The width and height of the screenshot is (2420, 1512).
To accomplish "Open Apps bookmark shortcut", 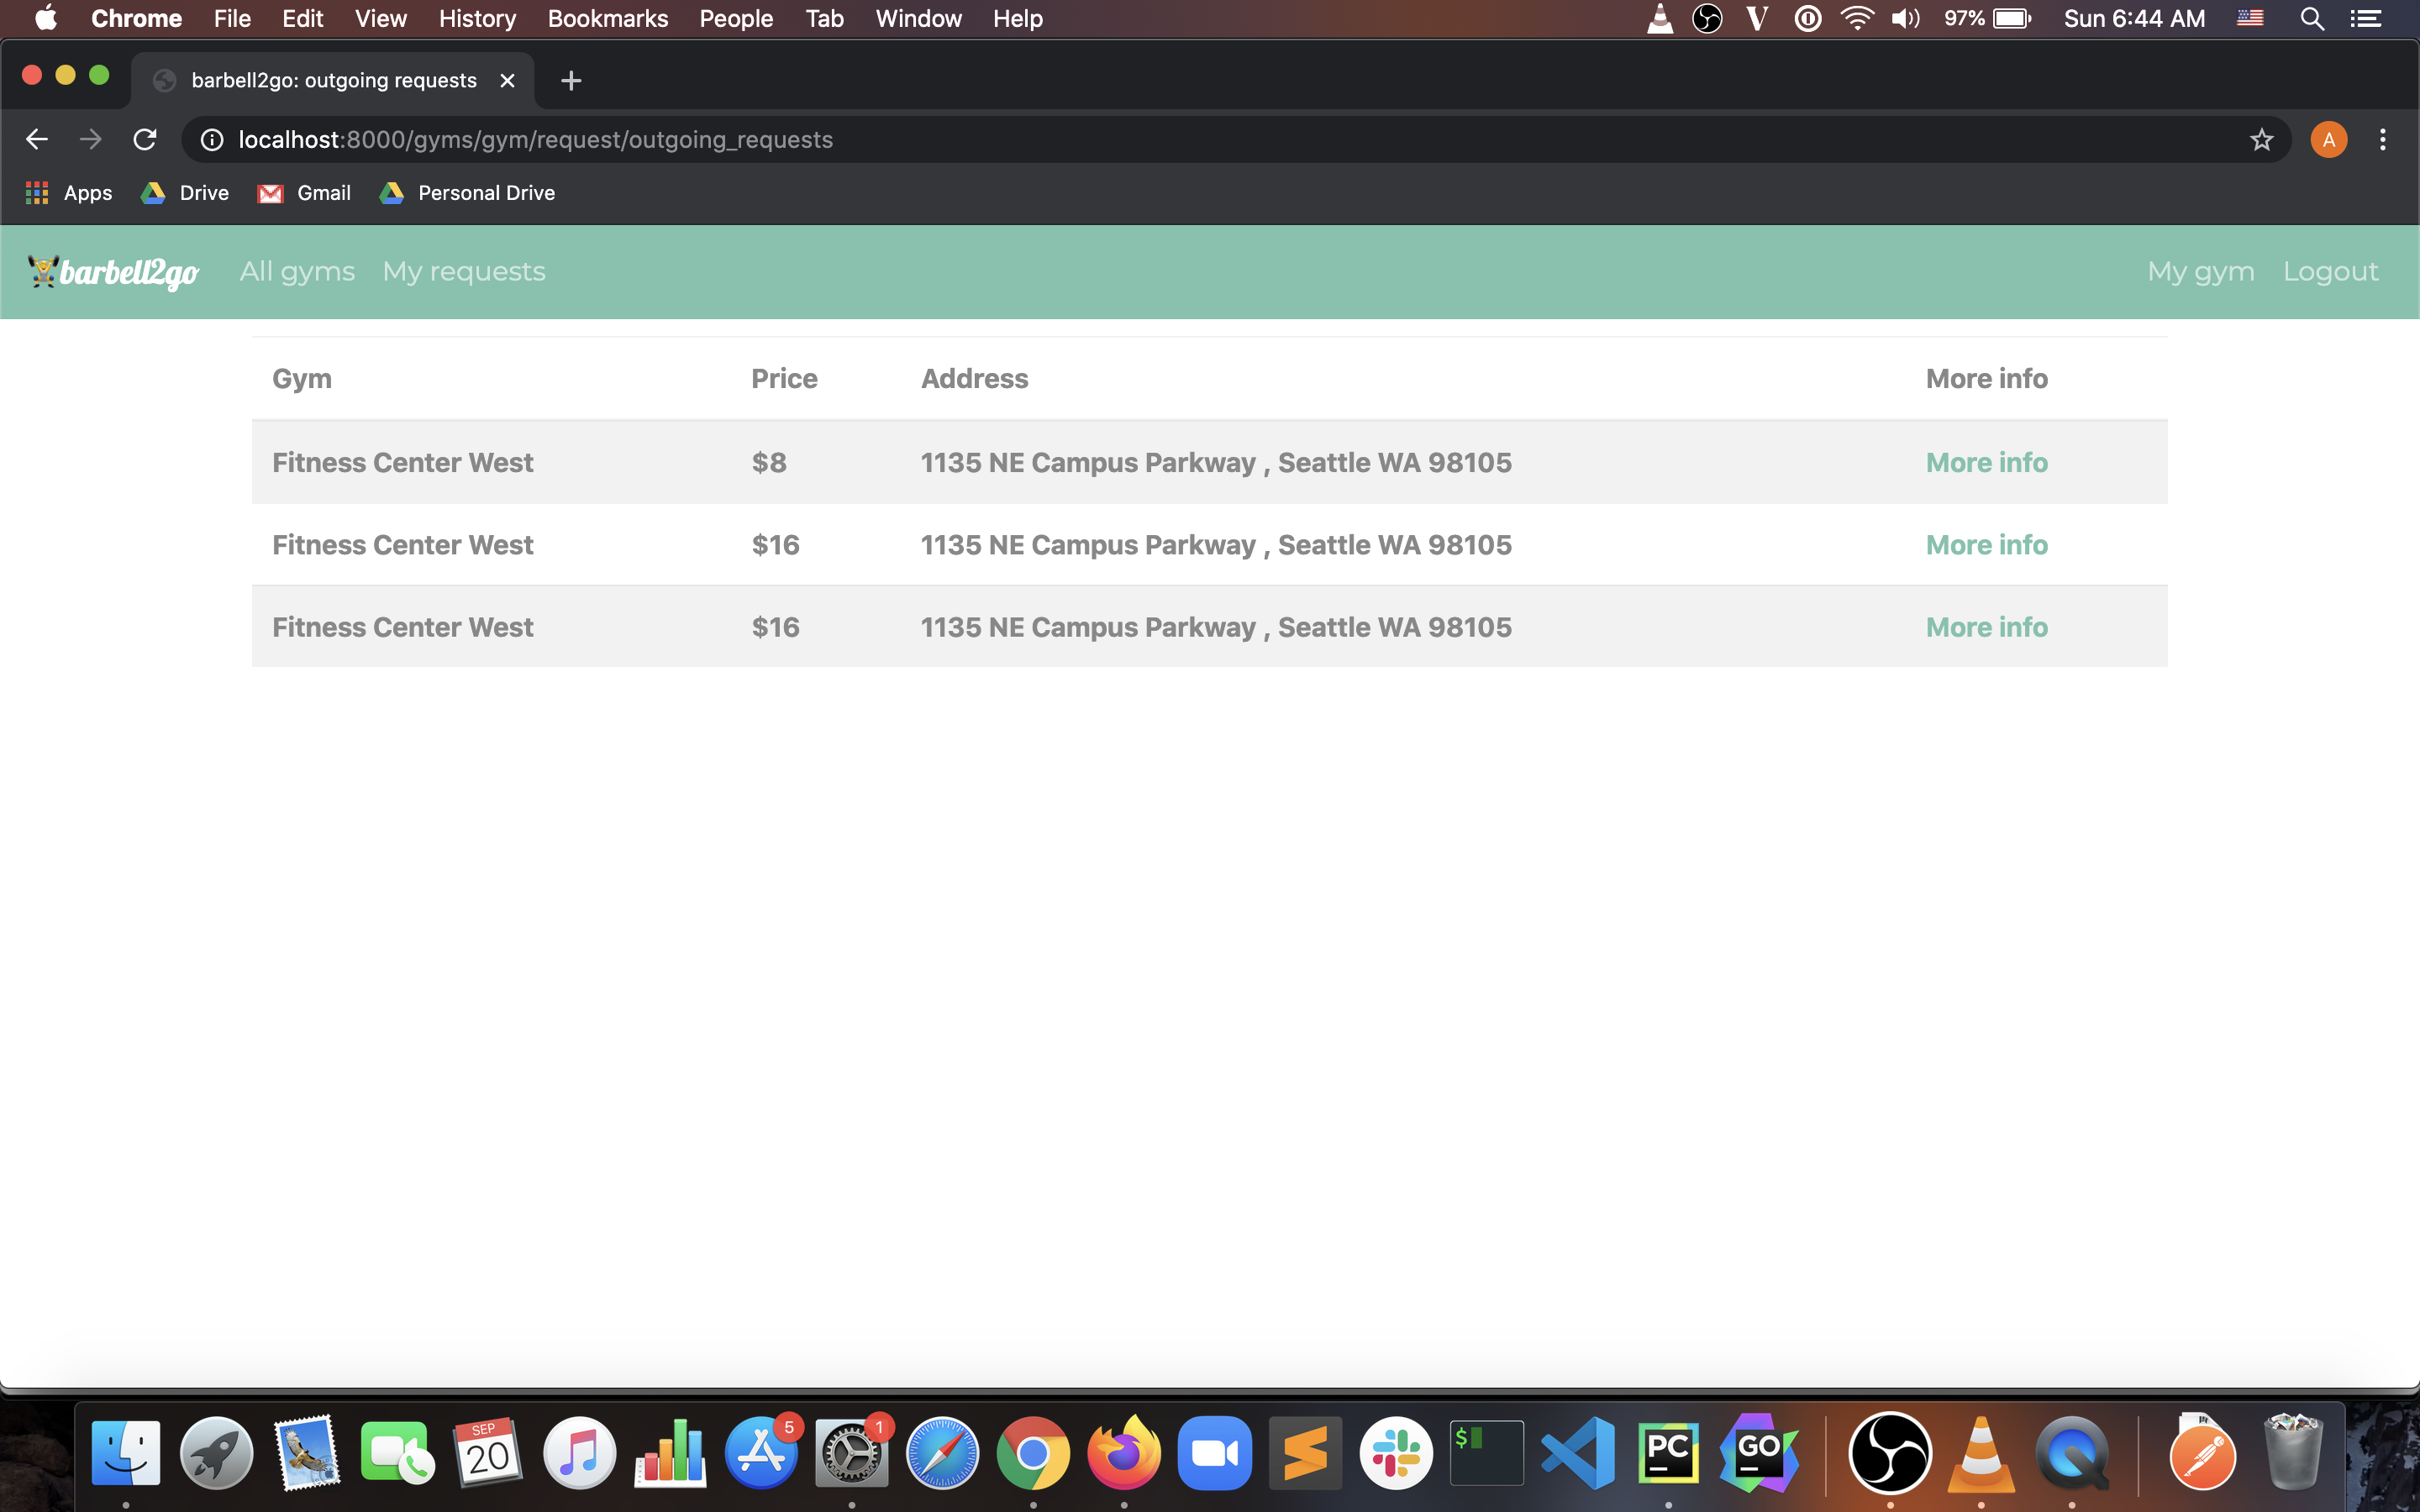I will tap(68, 193).
